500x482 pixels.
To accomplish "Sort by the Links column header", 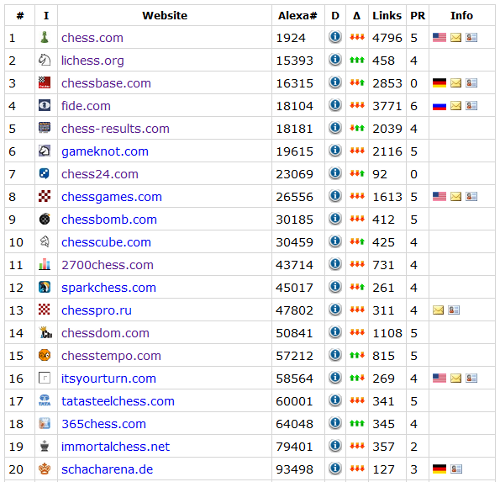I will tap(387, 15).
